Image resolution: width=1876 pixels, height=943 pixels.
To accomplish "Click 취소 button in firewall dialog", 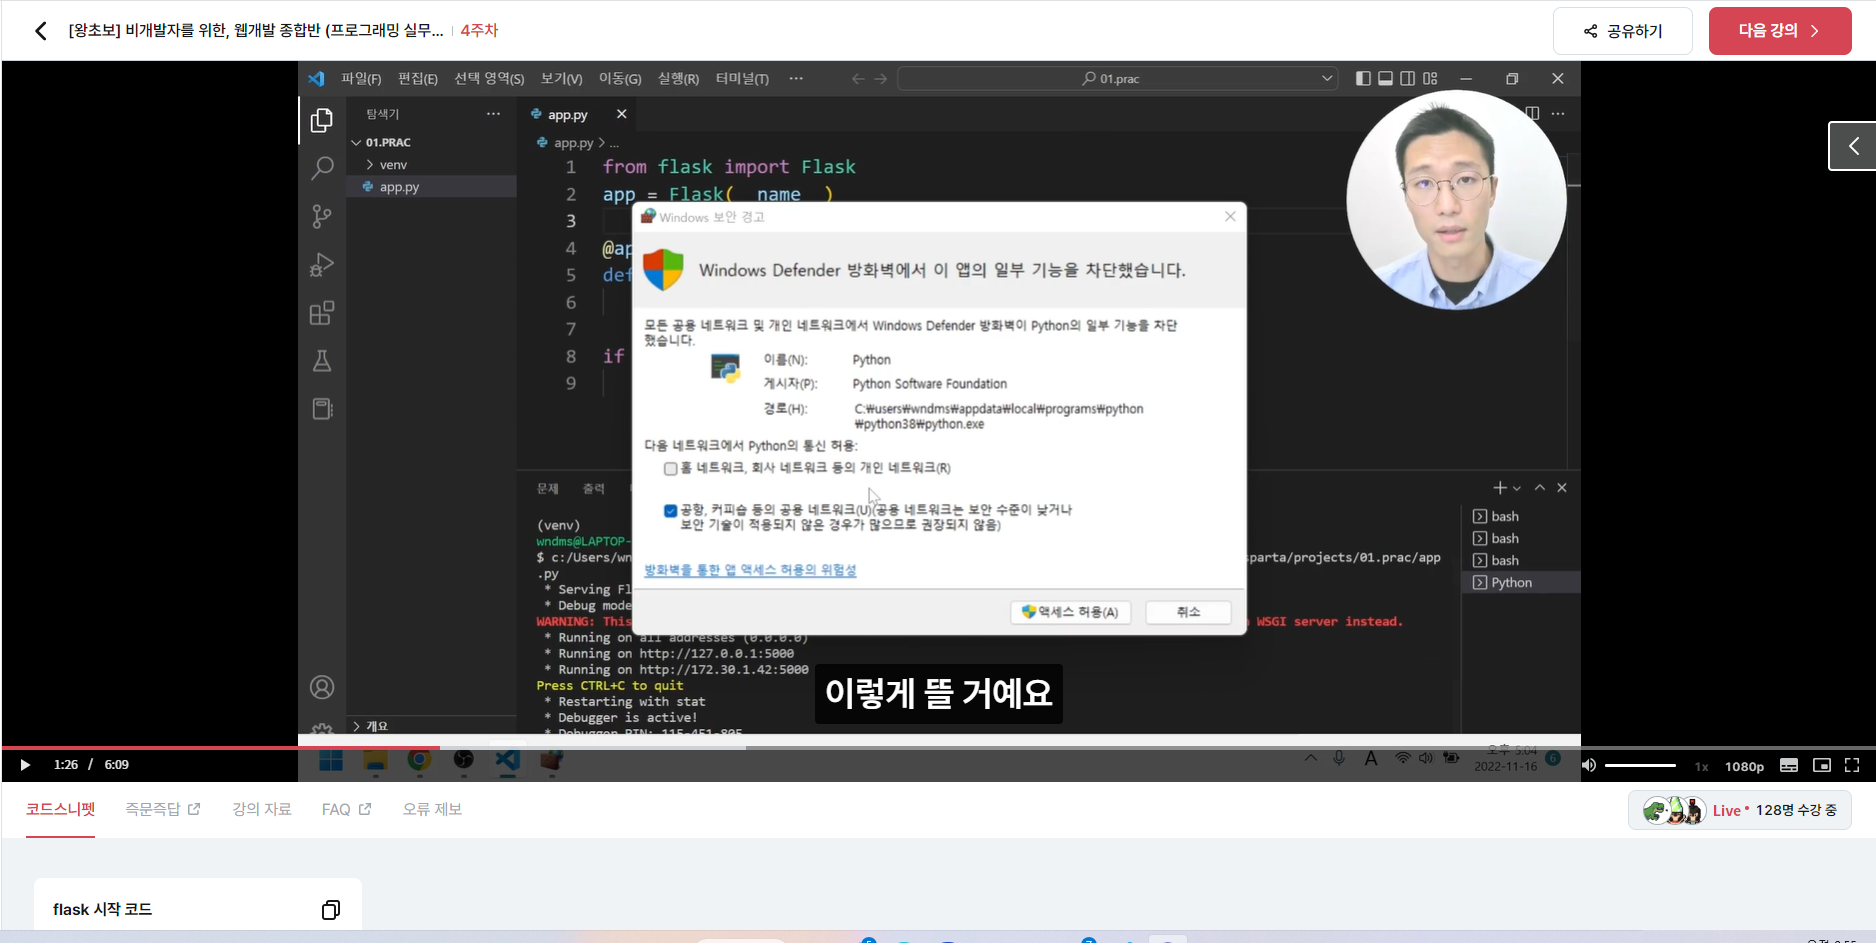I will (1188, 612).
